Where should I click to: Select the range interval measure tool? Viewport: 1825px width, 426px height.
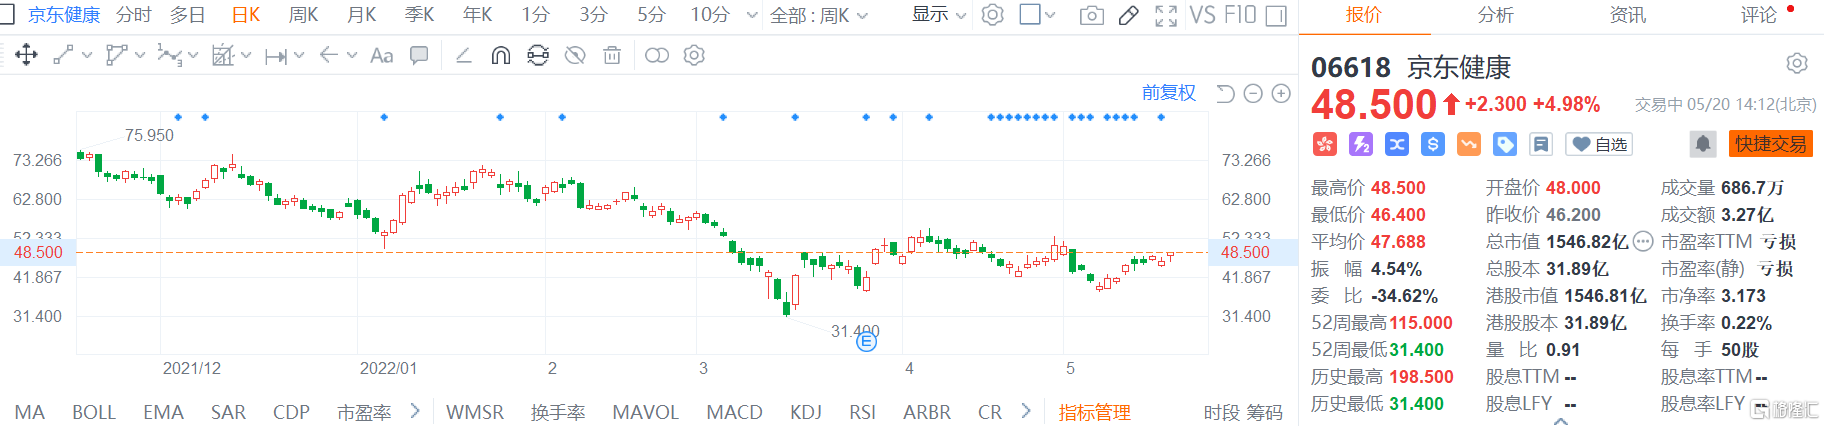276,56
